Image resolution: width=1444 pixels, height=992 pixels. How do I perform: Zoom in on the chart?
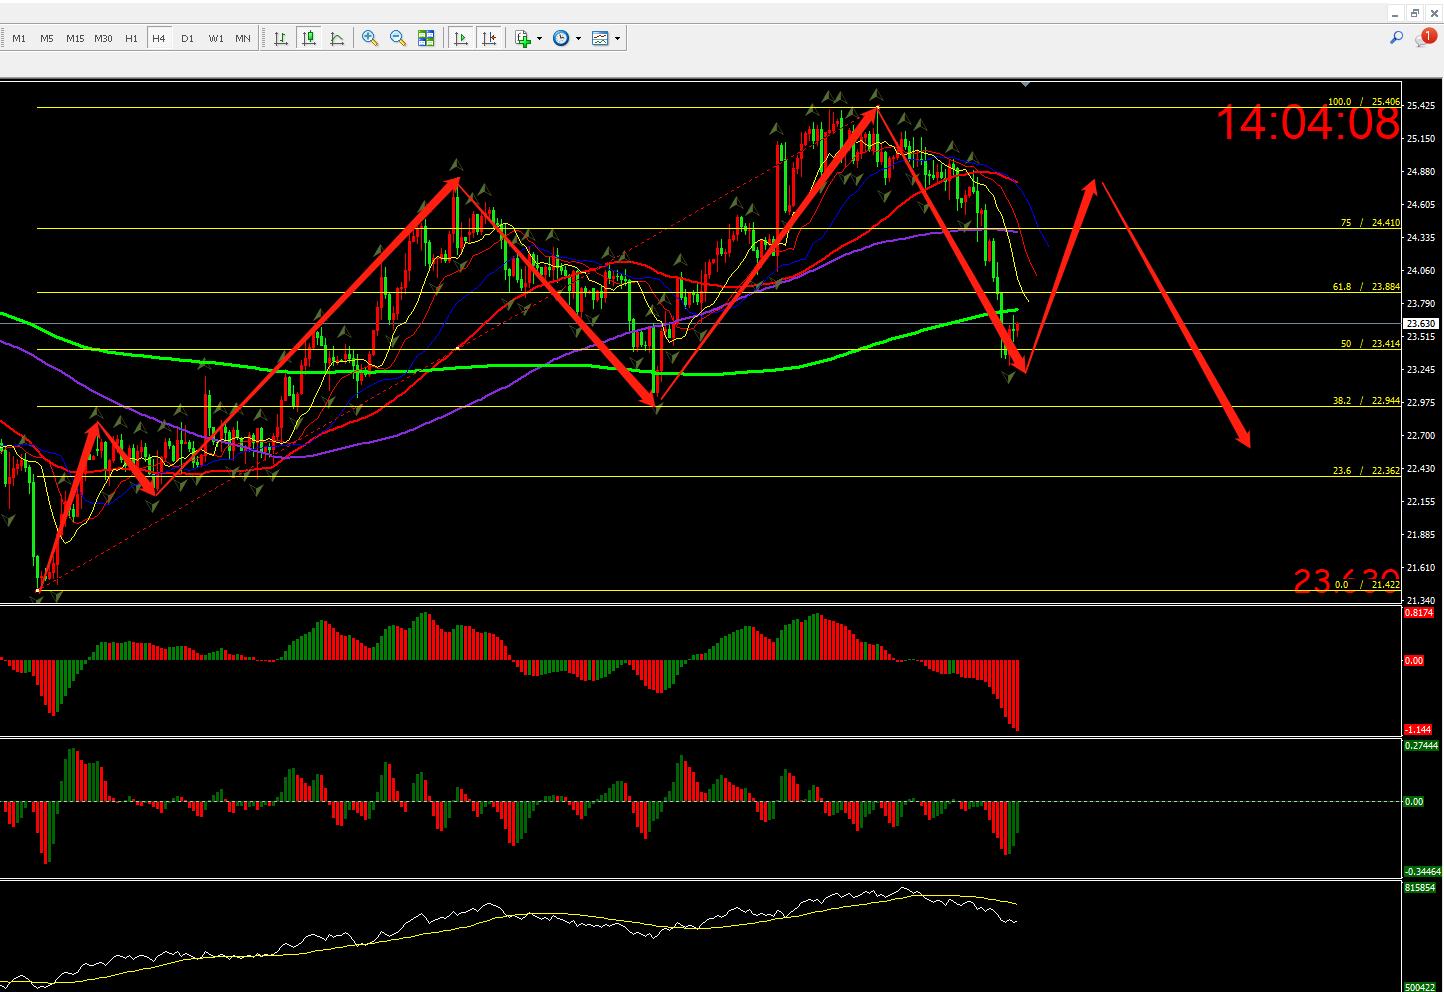[x=370, y=38]
